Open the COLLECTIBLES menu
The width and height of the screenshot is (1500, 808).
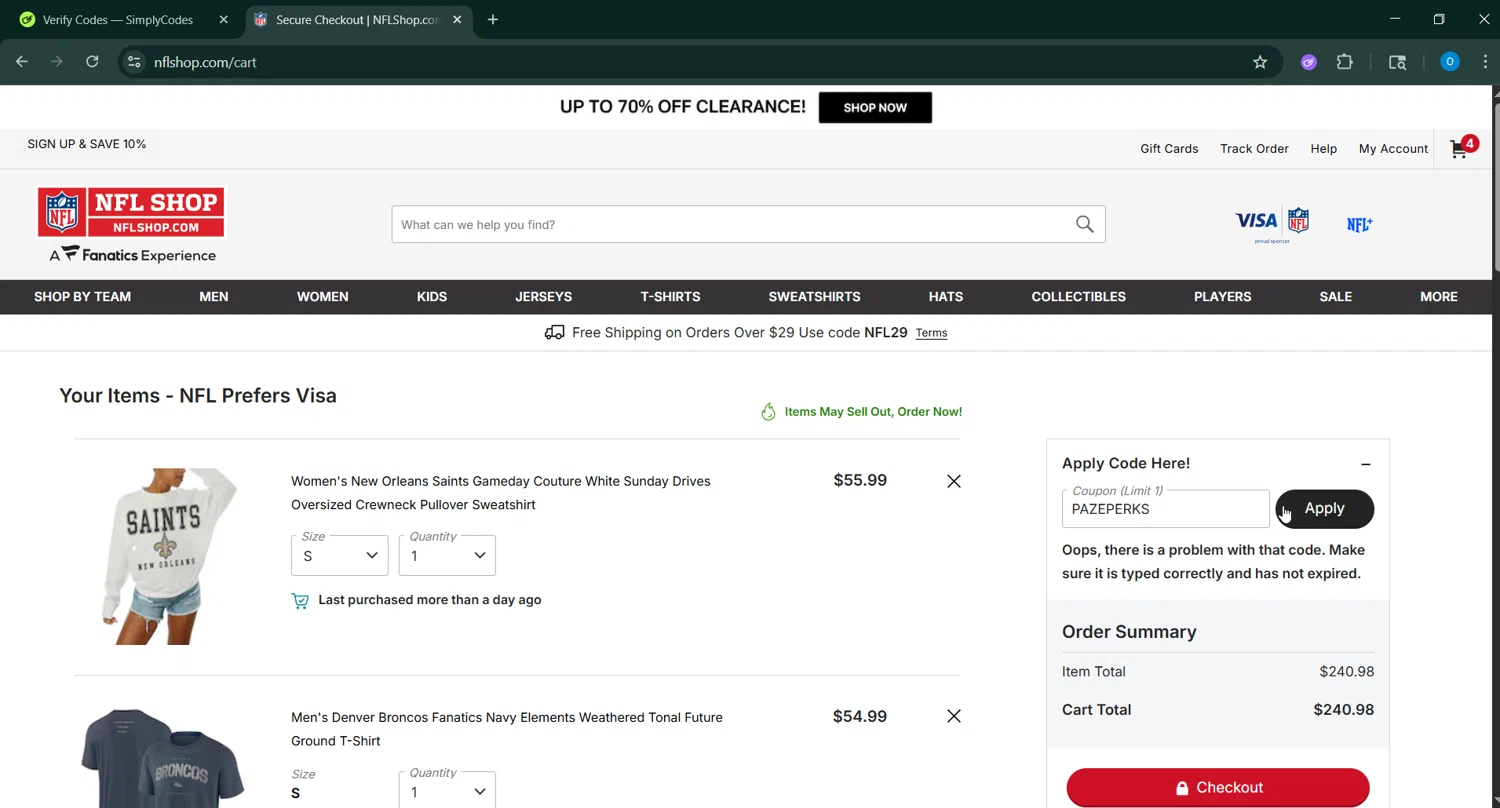[x=1078, y=296]
